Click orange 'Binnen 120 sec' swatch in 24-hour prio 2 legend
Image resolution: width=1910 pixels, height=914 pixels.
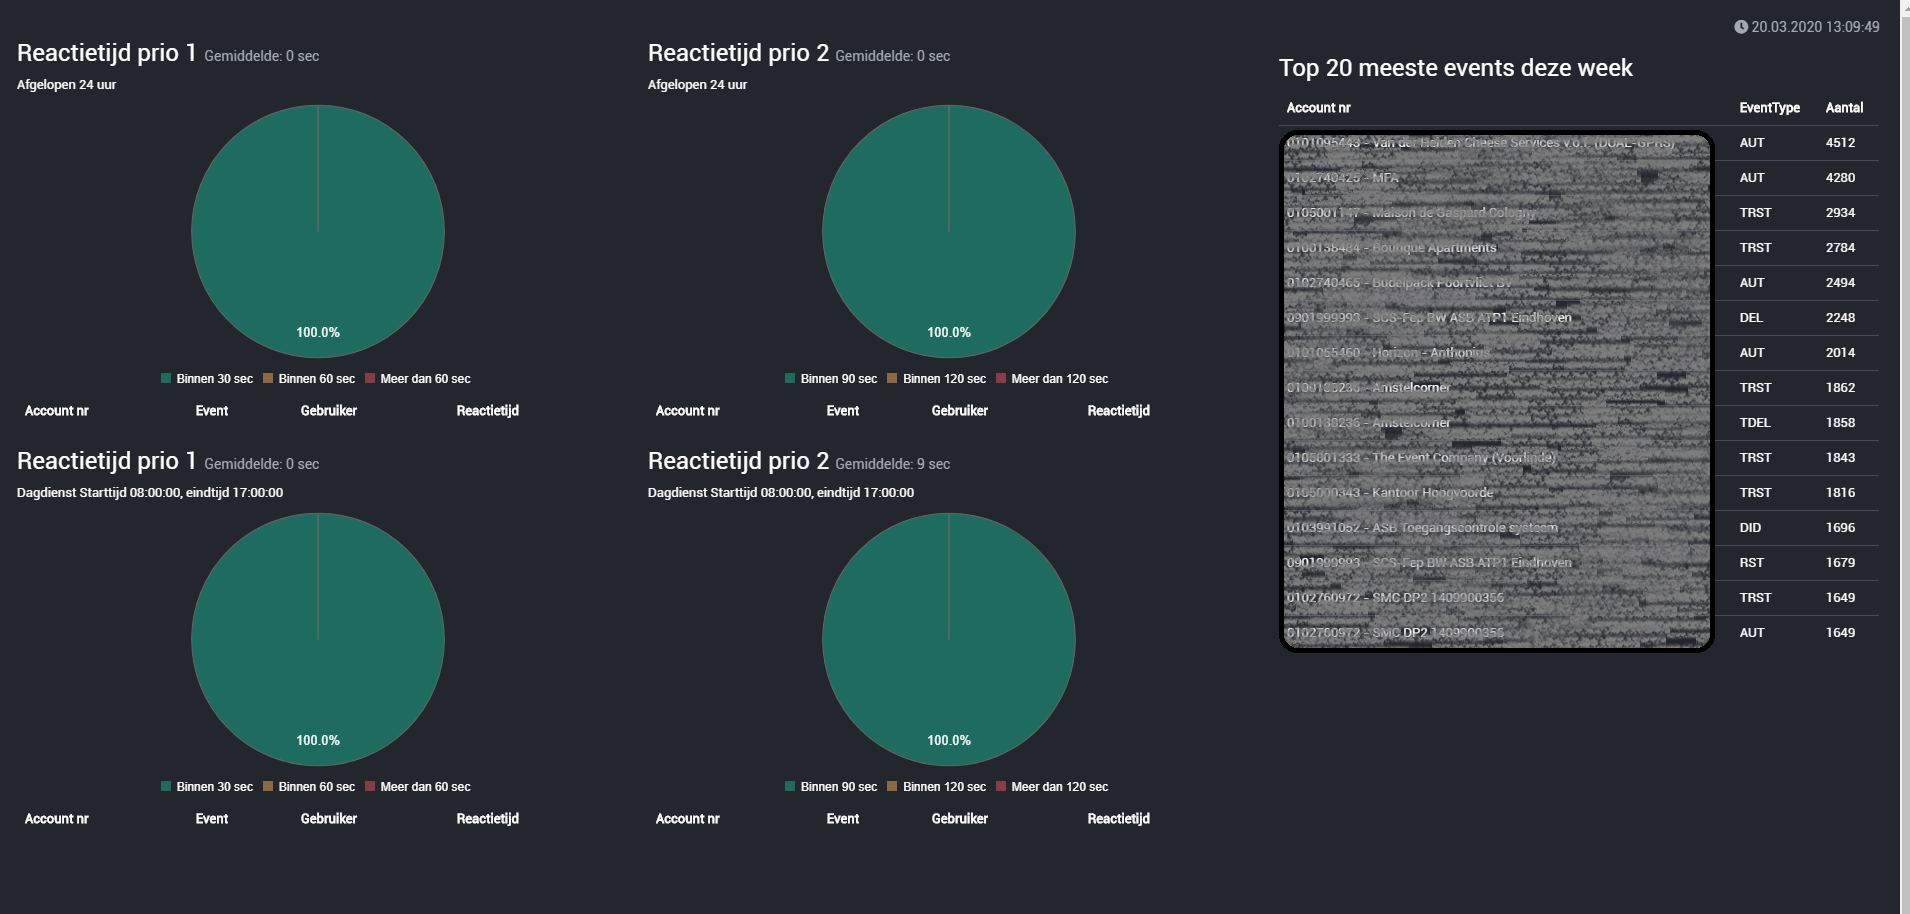(892, 379)
